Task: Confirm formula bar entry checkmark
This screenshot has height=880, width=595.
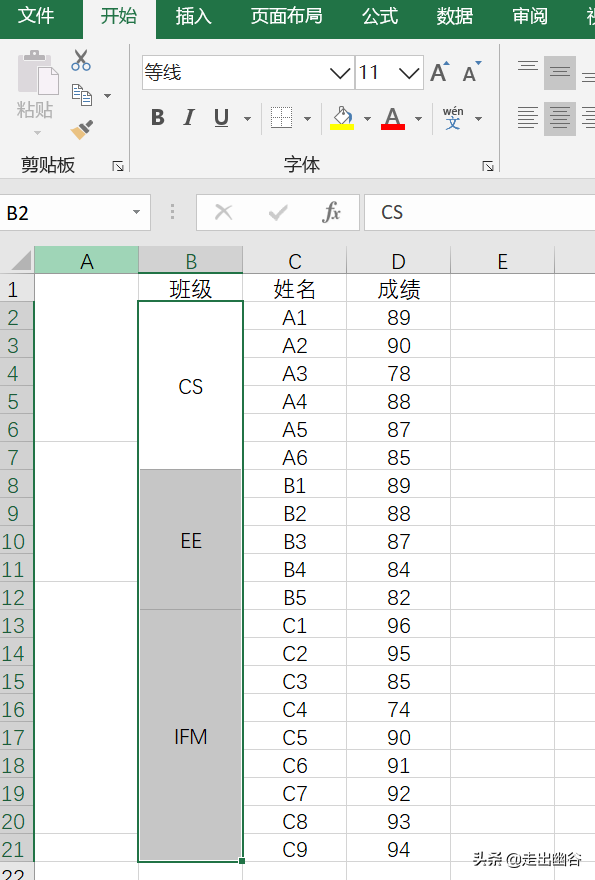Action: pos(278,213)
